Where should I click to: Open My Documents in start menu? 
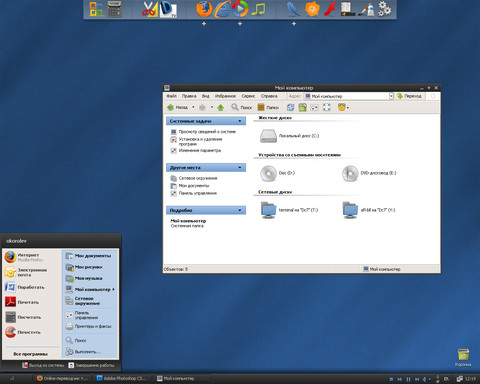click(x=89, y=256)
